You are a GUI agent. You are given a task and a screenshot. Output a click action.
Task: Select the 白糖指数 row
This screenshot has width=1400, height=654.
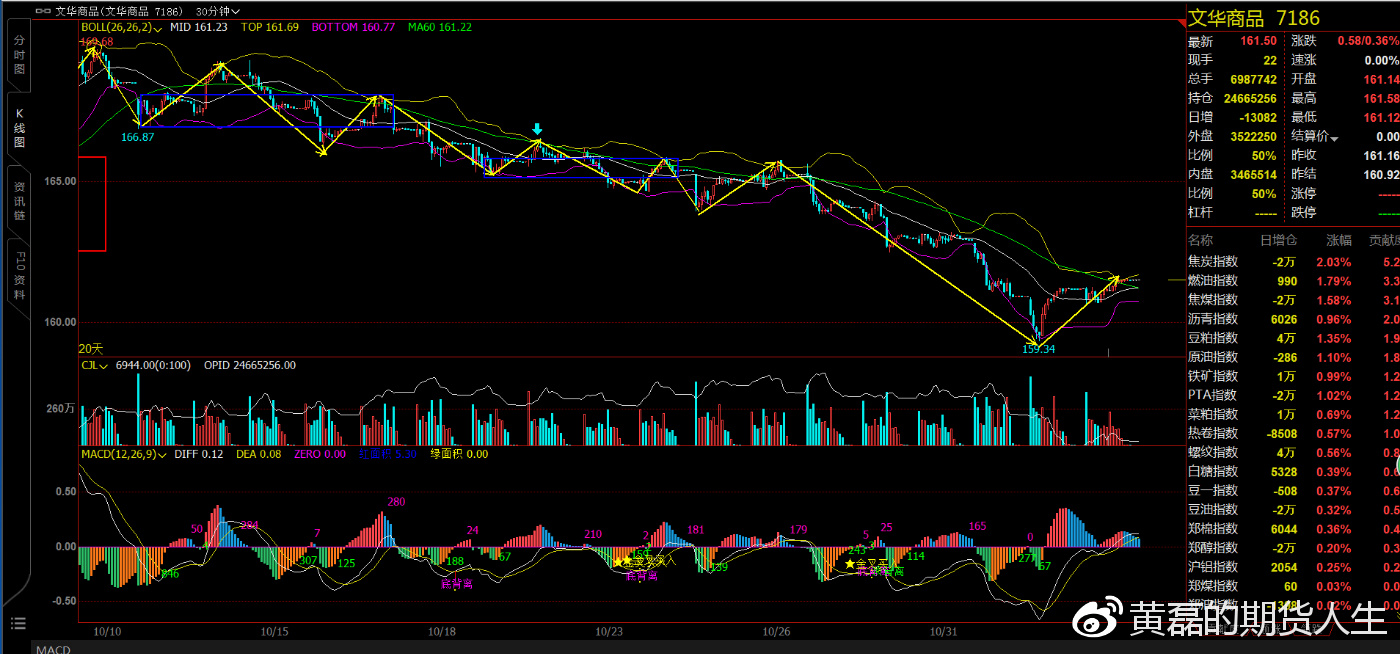1291,471
